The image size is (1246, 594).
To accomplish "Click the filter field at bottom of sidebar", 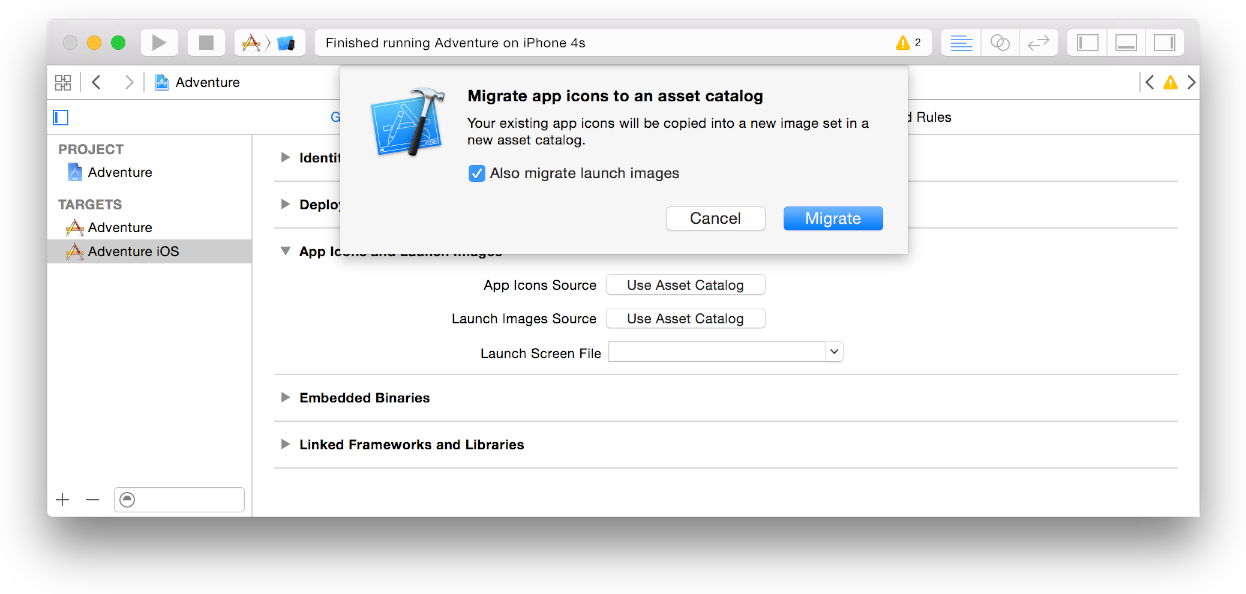I will pos(179,499).
